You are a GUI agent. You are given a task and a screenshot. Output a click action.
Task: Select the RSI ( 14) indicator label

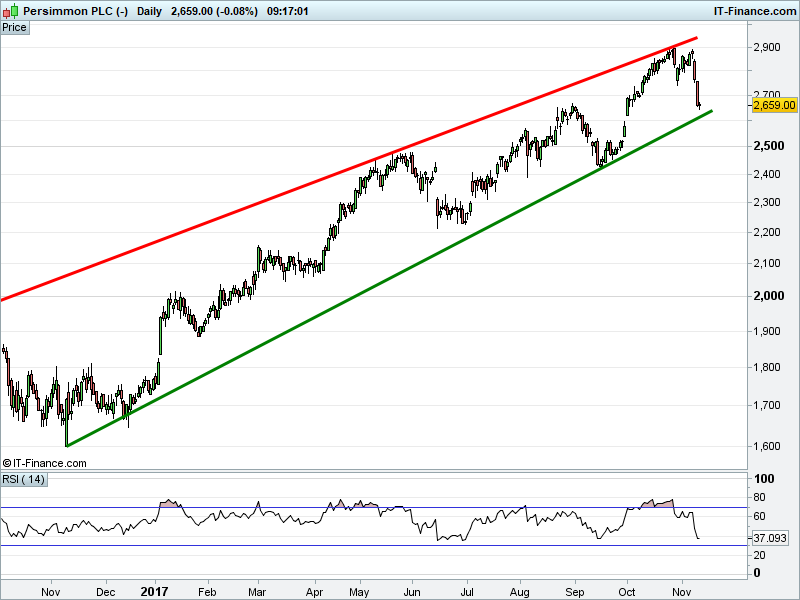[24, 480]
